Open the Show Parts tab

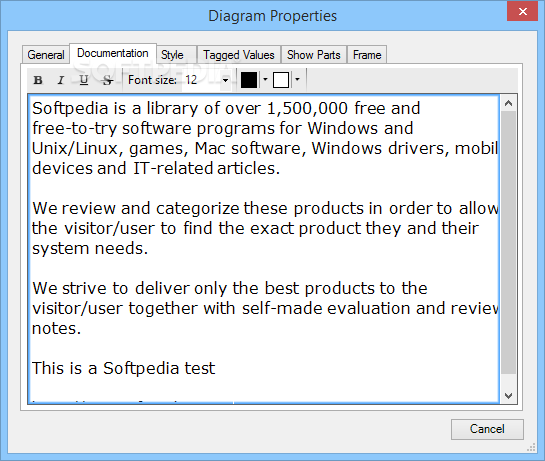pos(314,55)
